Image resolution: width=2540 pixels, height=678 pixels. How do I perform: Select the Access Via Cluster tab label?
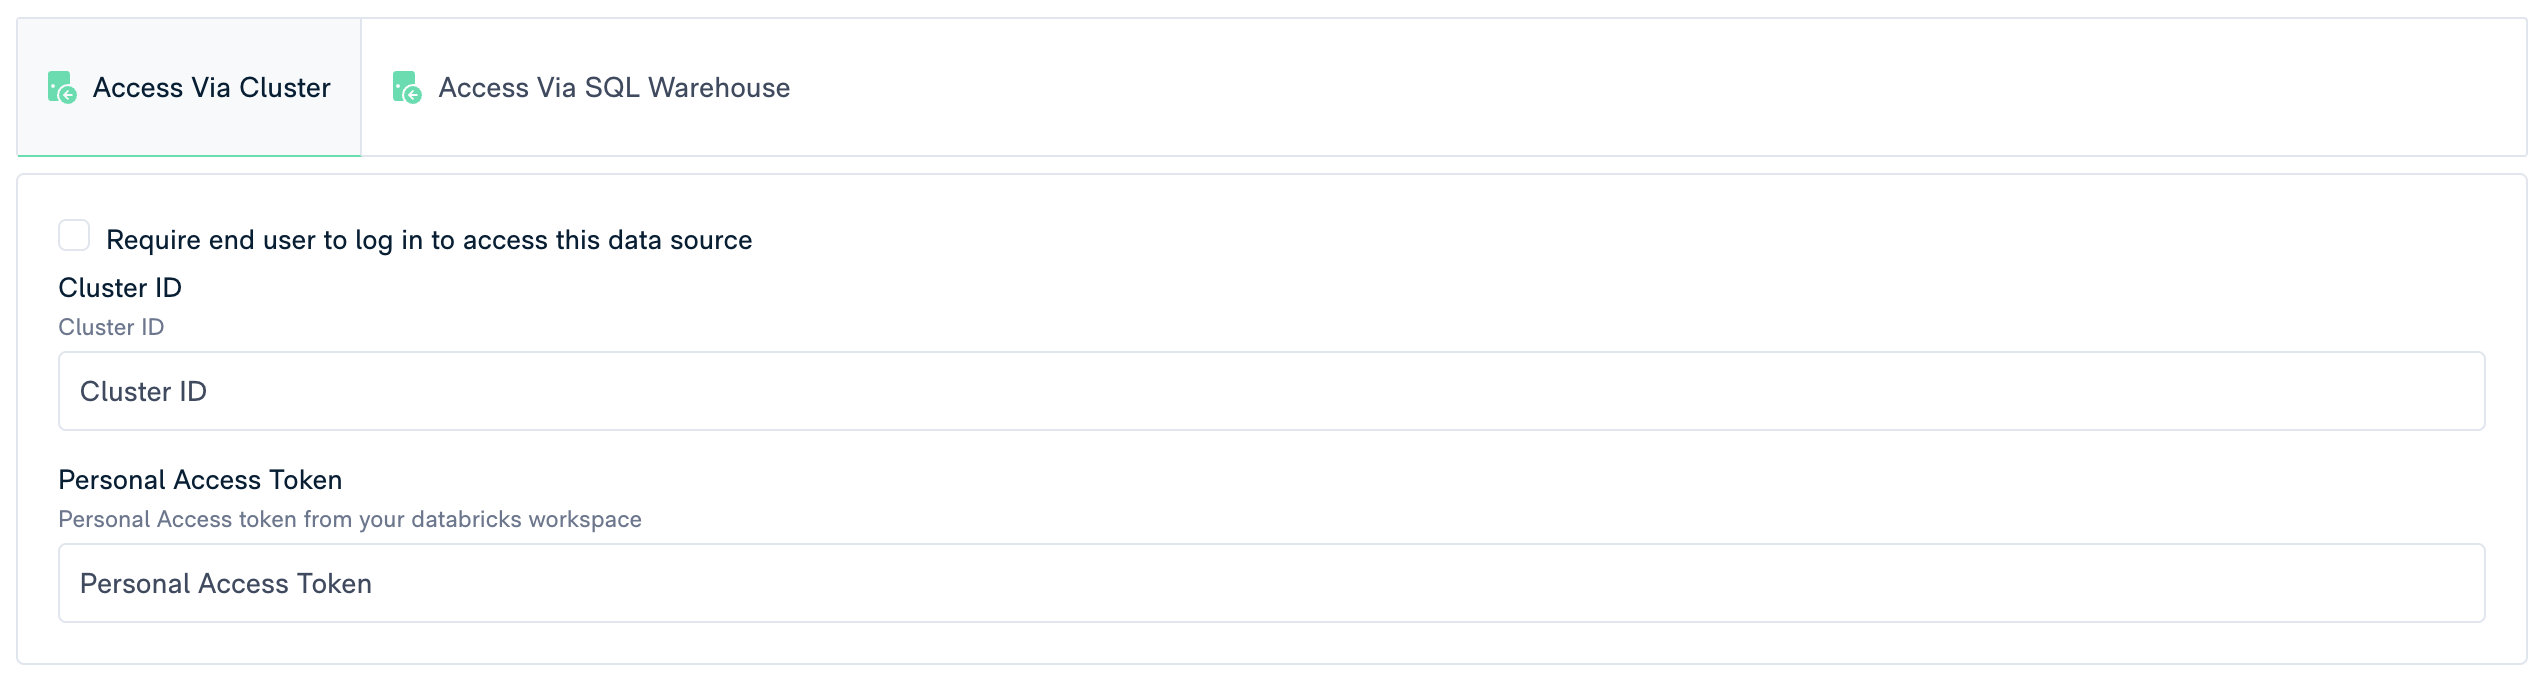coord(211,88)
